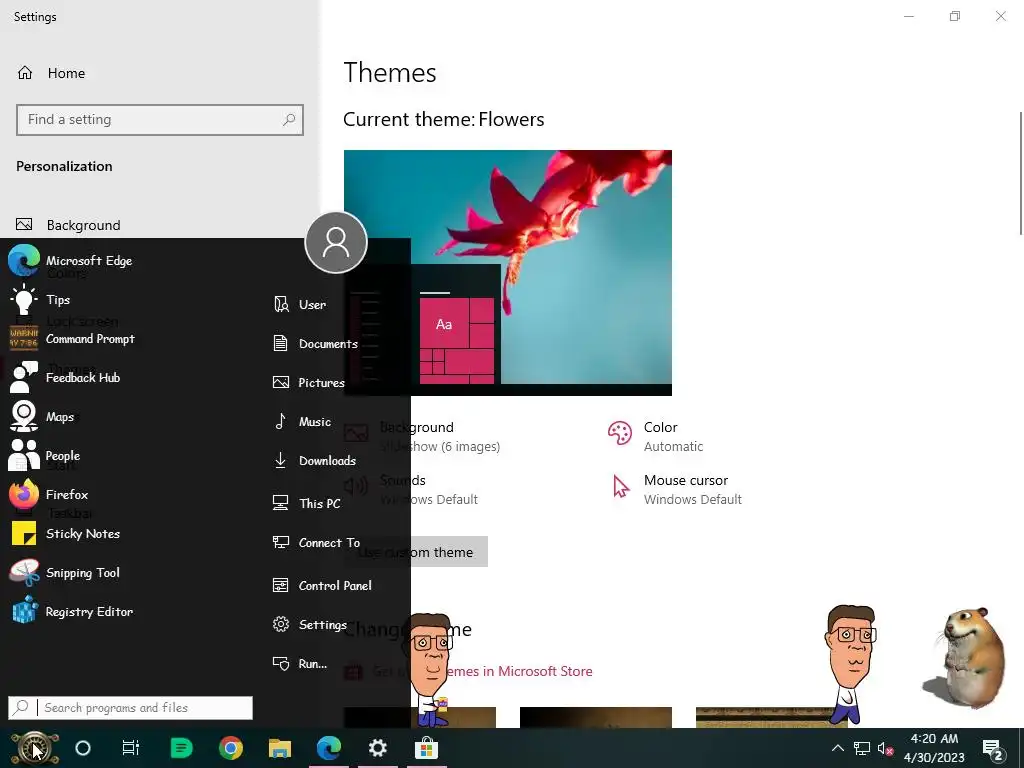Open the clock showing 4:20 AM

click(934, 748)
